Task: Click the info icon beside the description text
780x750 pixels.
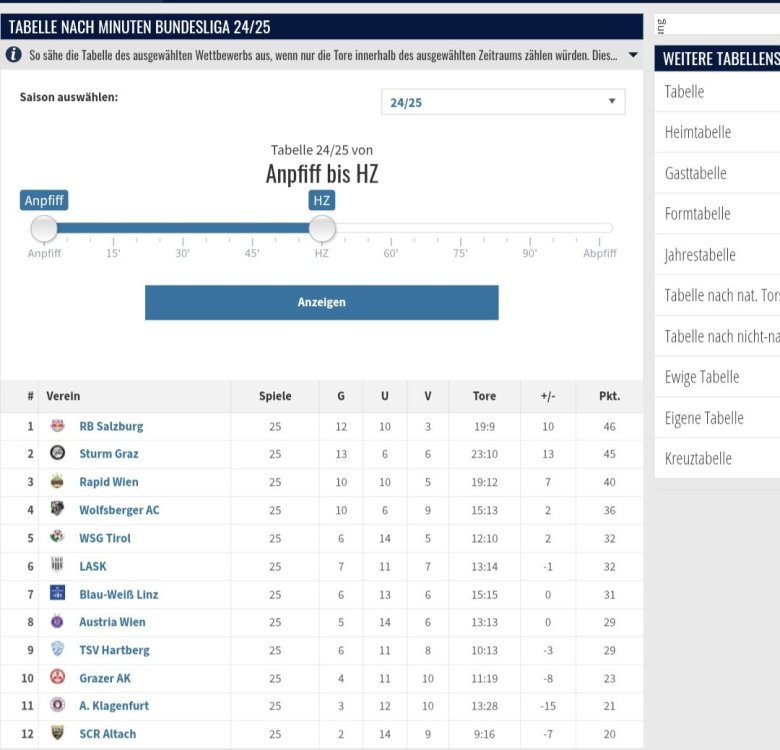Action: point(14,55)
